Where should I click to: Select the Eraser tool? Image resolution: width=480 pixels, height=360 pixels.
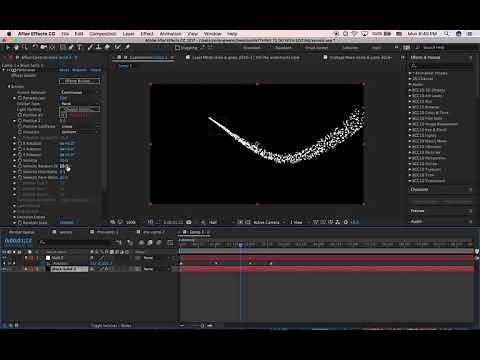(107, 47)
